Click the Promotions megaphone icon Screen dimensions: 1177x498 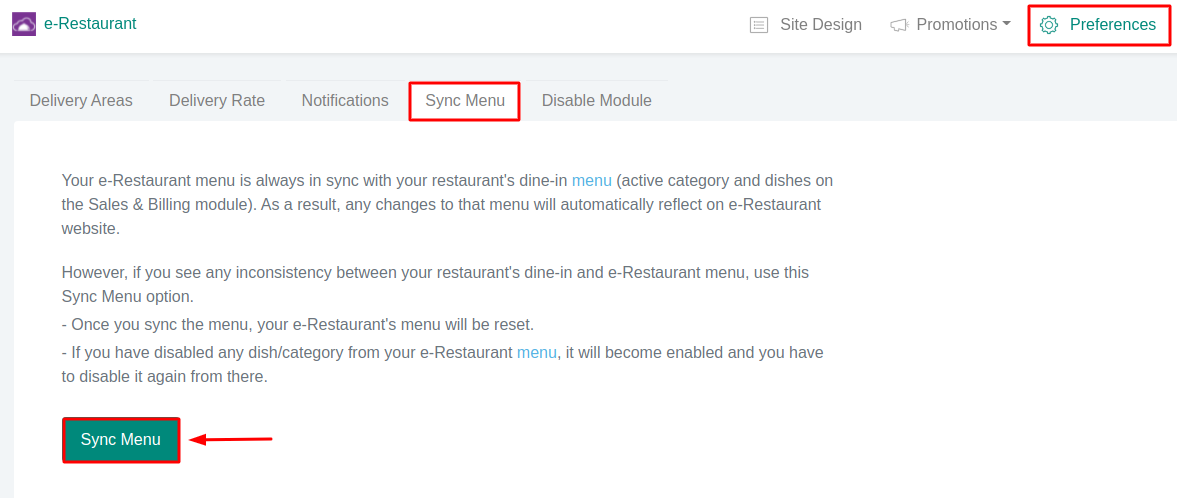898,25
